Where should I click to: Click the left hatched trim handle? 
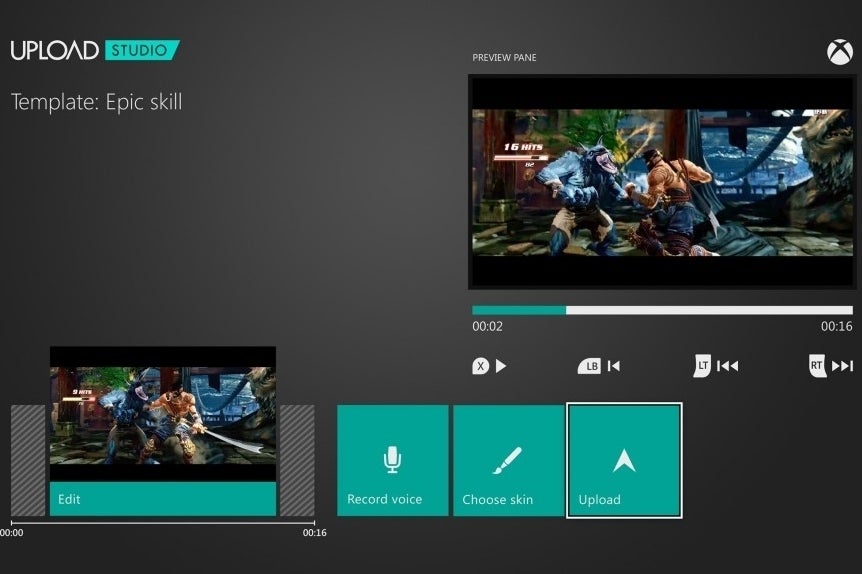(x=28, y=461)
